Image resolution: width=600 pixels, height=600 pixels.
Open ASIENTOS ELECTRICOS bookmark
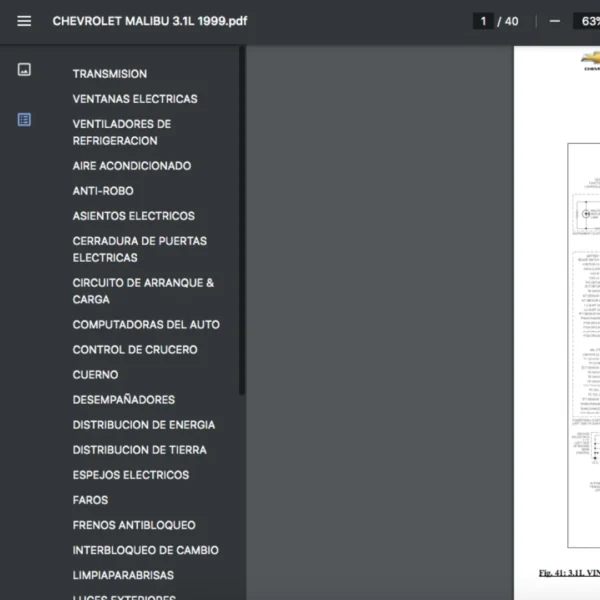tap(134, 216)
